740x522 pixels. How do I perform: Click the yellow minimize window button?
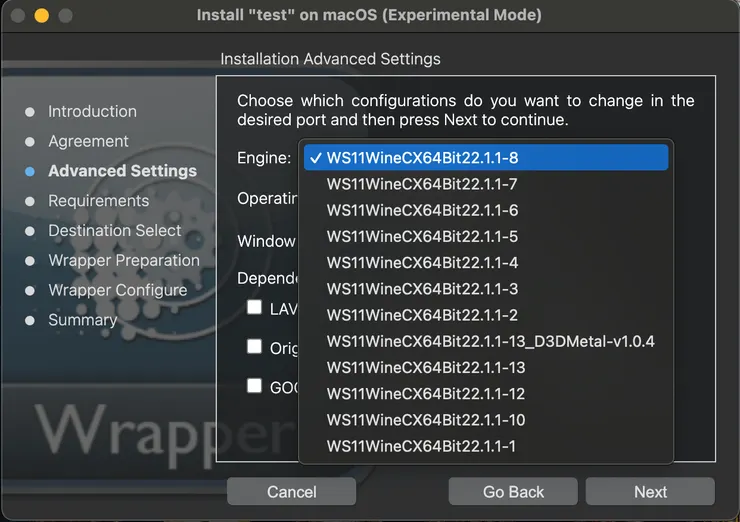(x=42, y=16)
